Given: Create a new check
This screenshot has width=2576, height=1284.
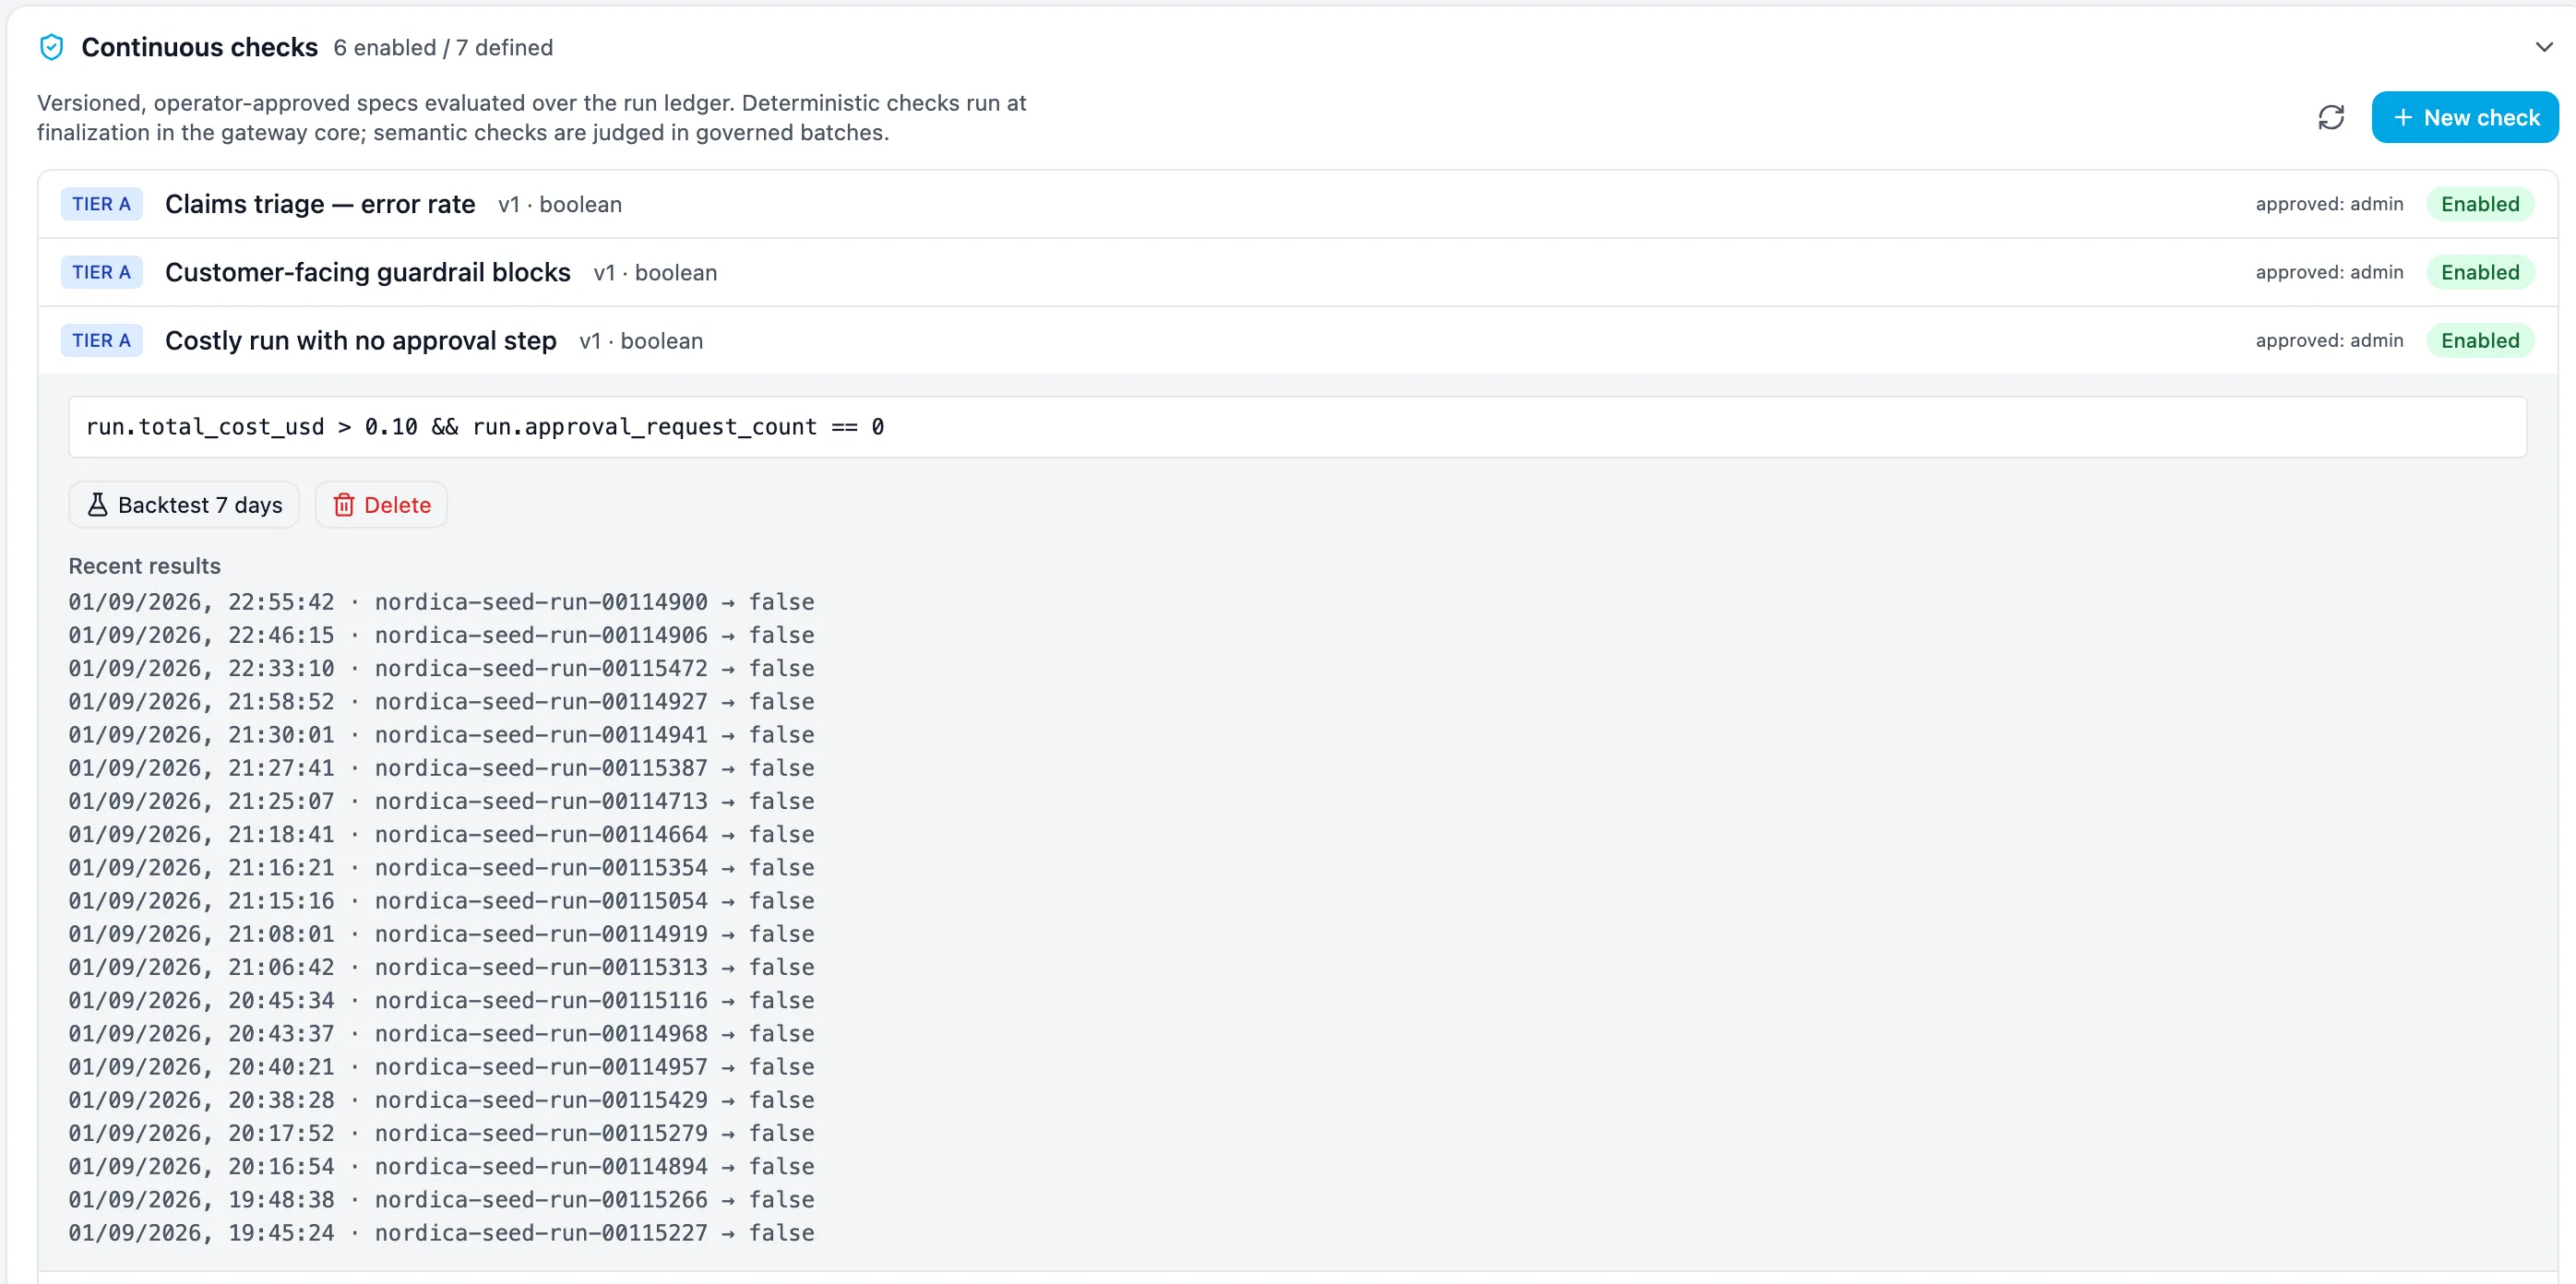Looking at the screenshot, I should [2464, 117].
